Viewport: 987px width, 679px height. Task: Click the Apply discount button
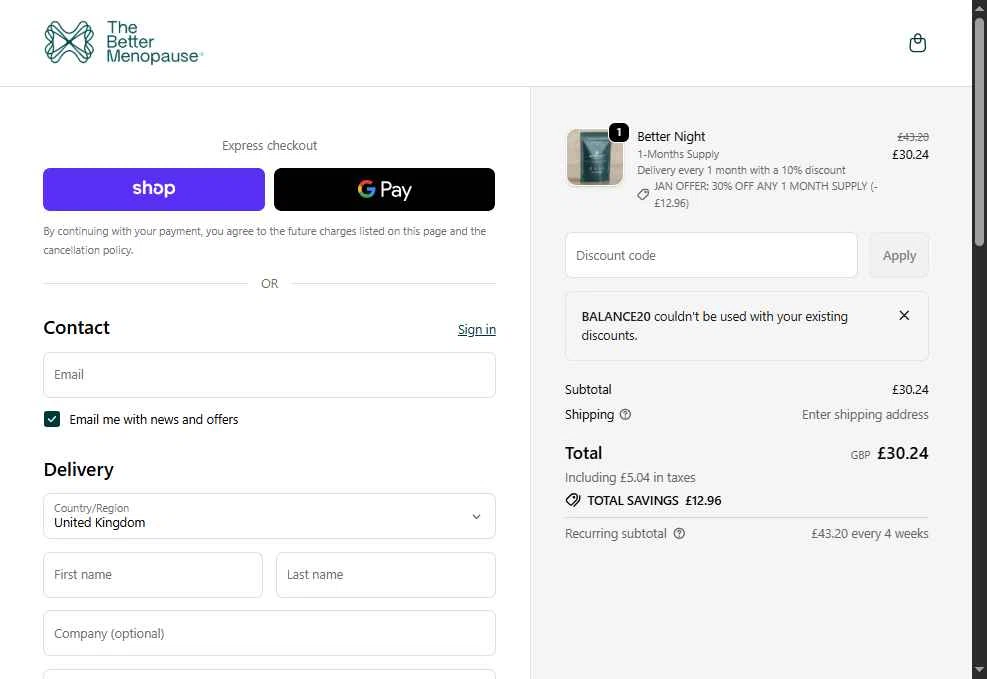point(899,255)
